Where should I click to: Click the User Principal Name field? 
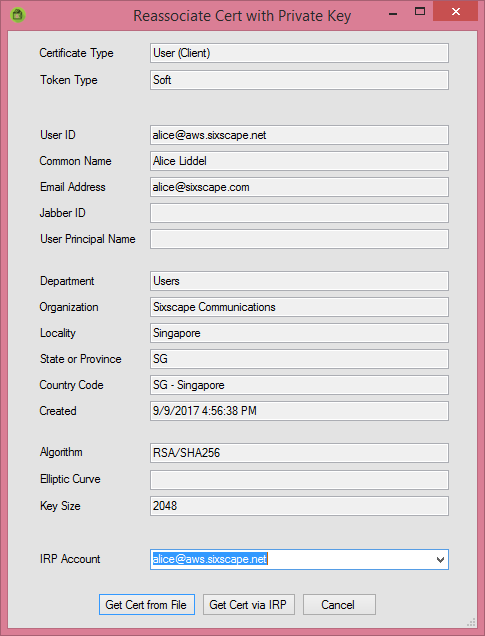pos(299,239)
